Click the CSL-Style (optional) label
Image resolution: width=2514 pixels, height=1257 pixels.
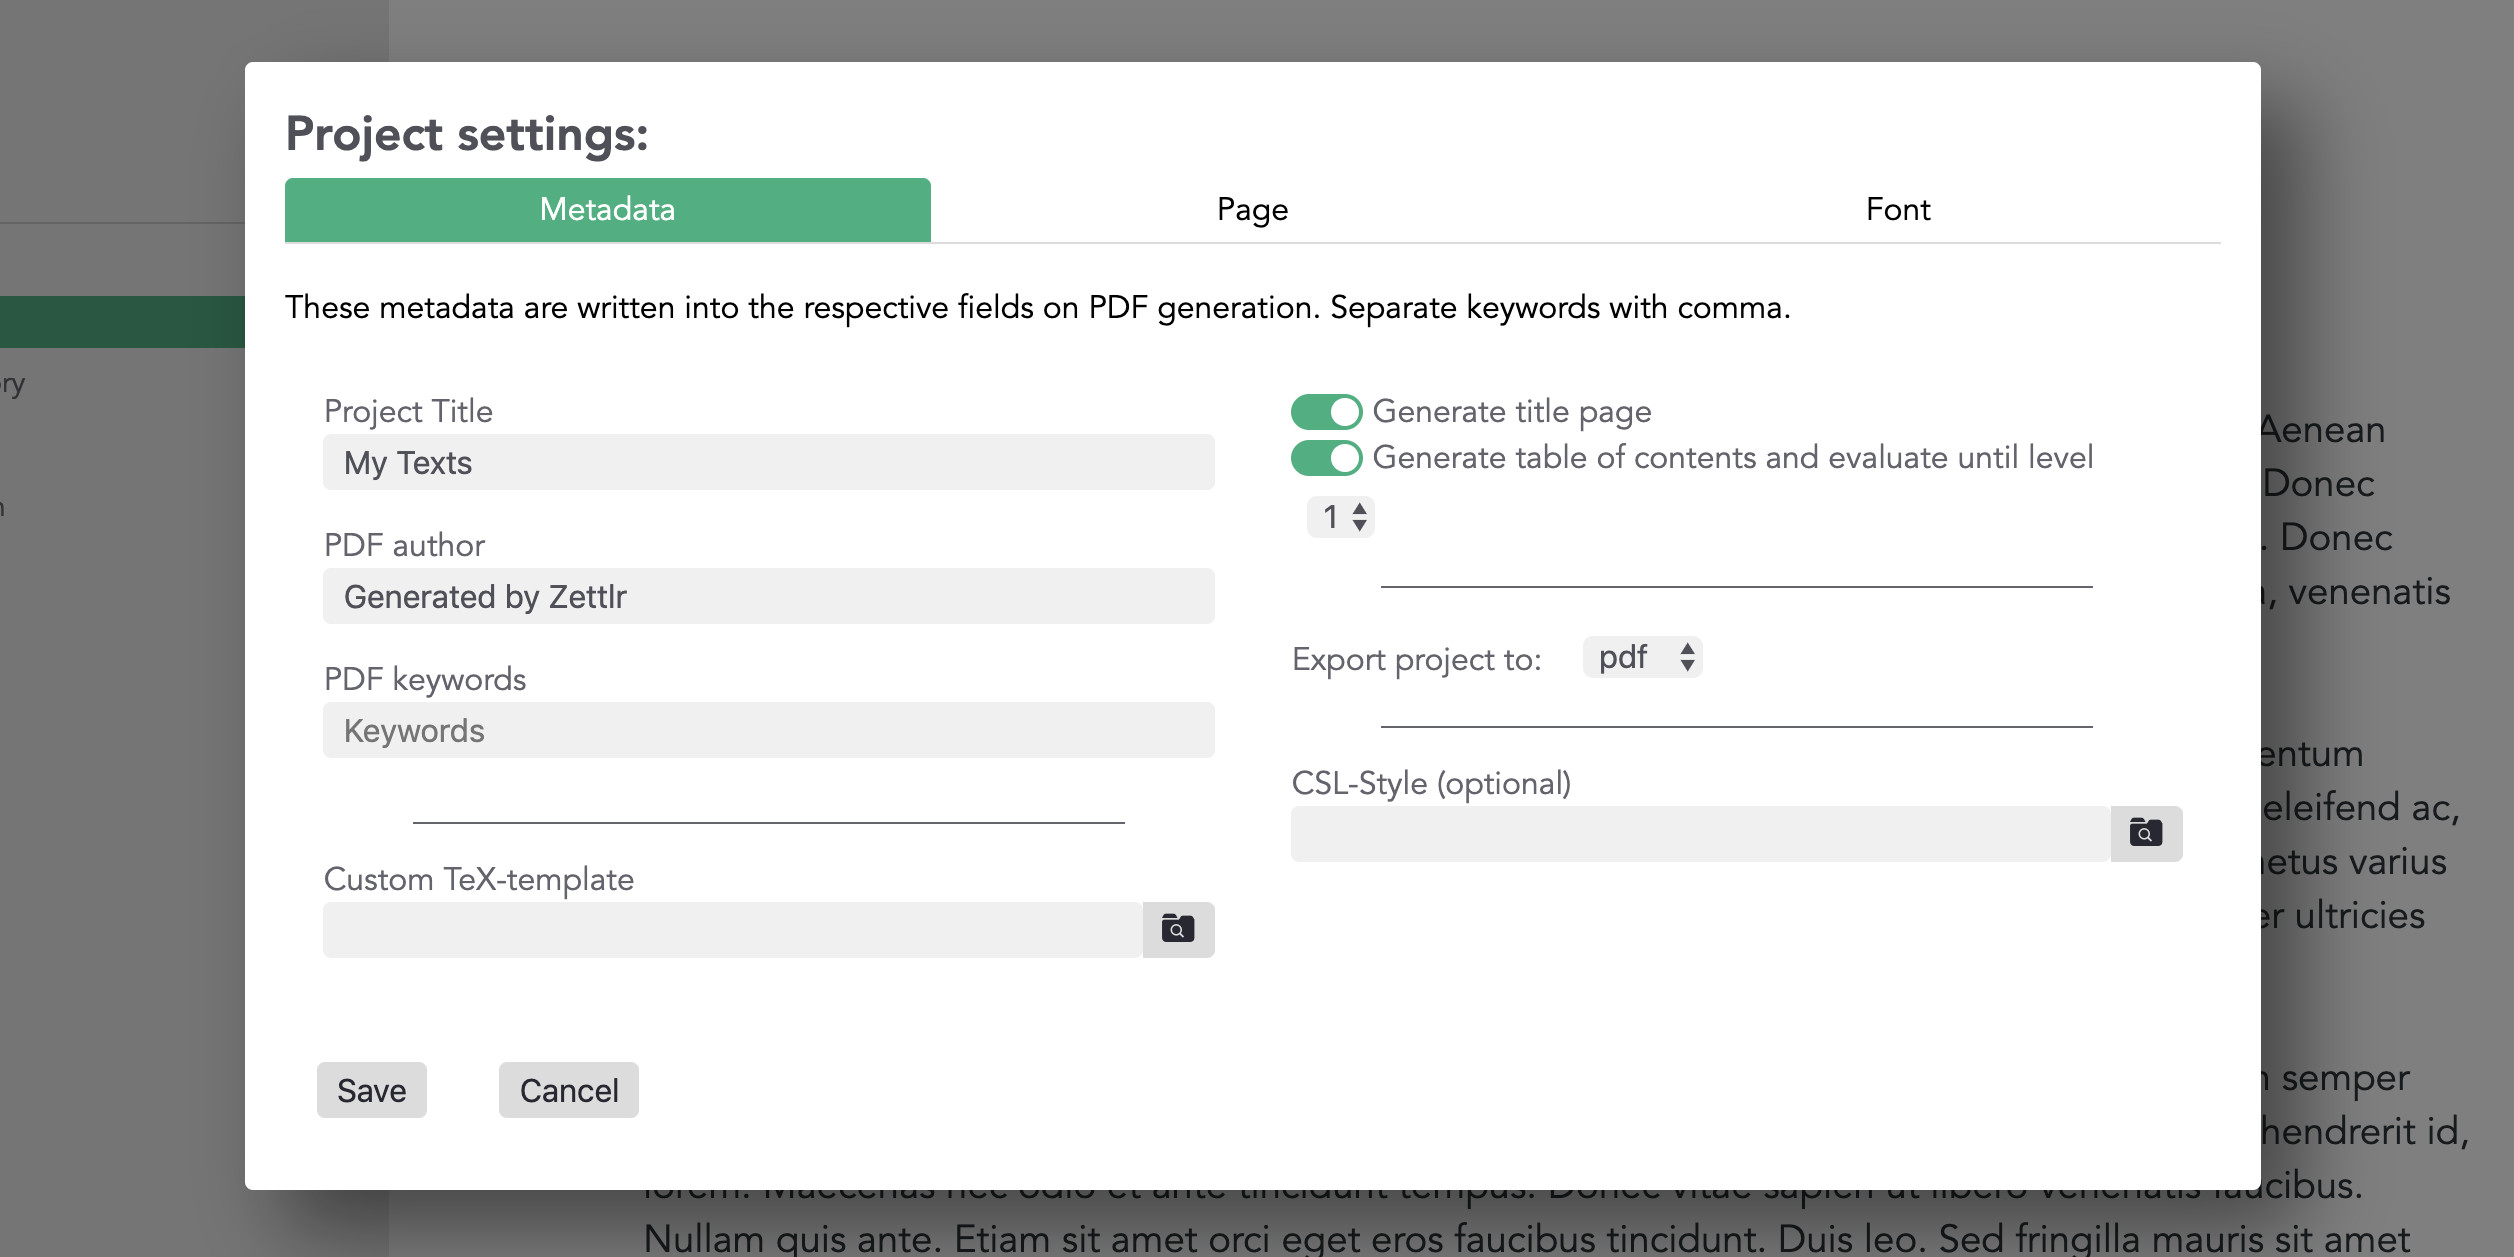click(x=1431, y=783)
